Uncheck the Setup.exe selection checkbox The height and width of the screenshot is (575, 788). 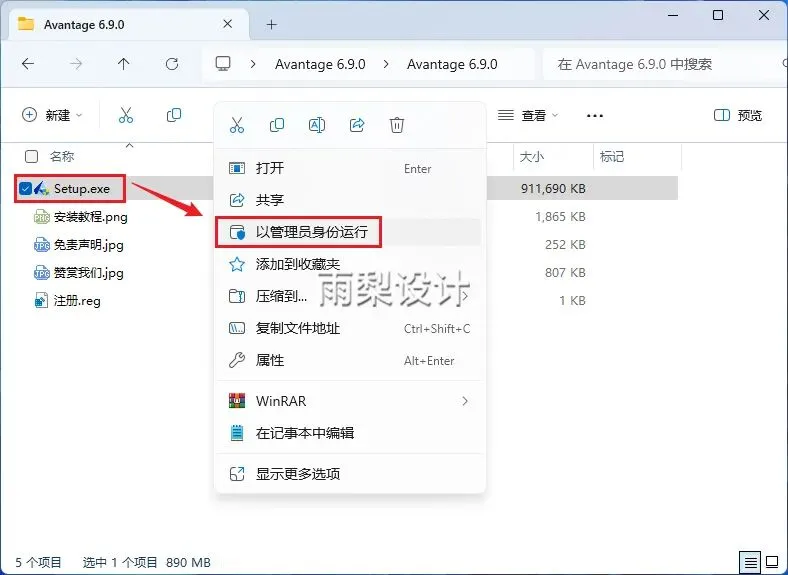click(25, 188)
